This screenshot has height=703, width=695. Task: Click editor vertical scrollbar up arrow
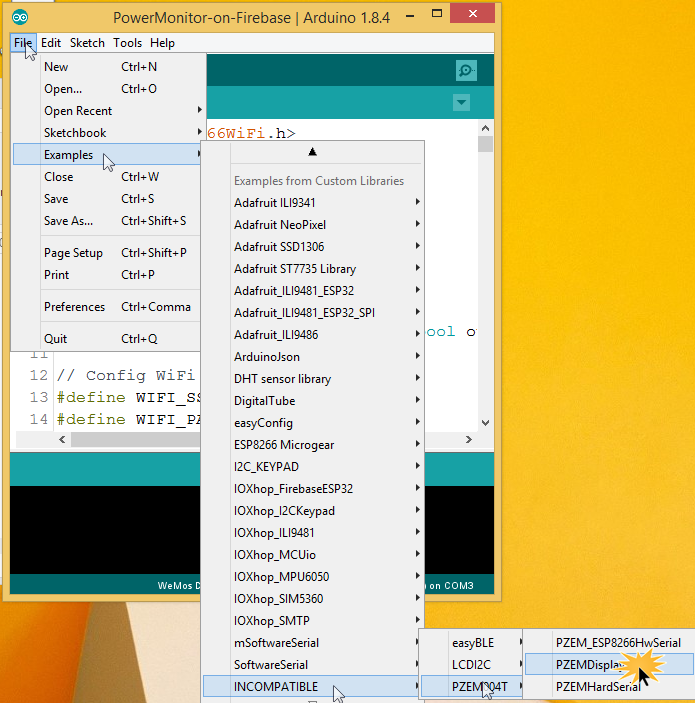[x=485, y=128]
